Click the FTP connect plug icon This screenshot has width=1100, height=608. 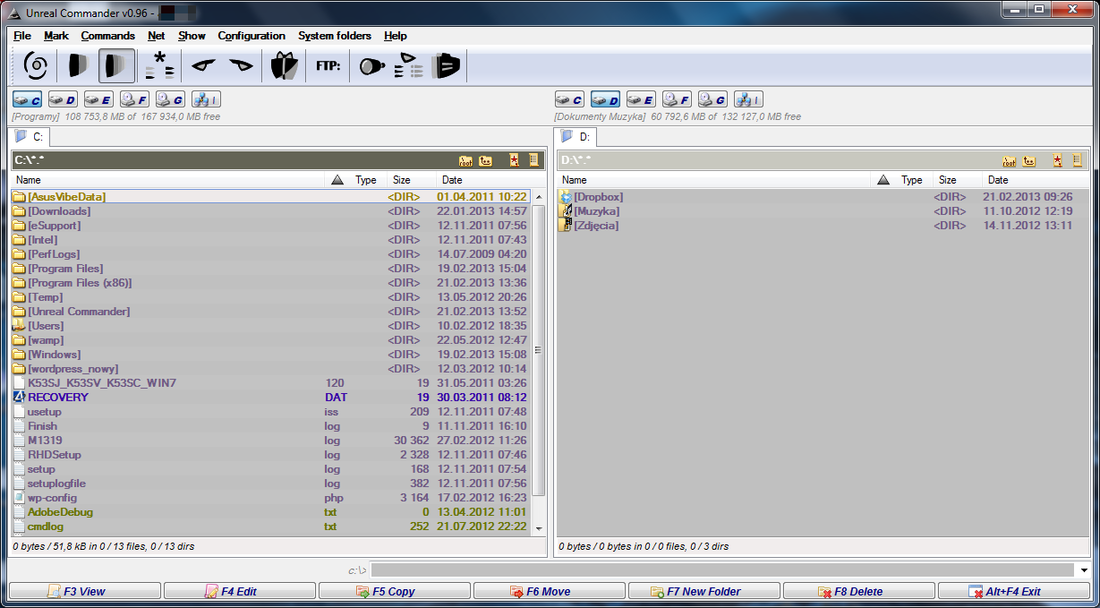click(x=372, y=66)
